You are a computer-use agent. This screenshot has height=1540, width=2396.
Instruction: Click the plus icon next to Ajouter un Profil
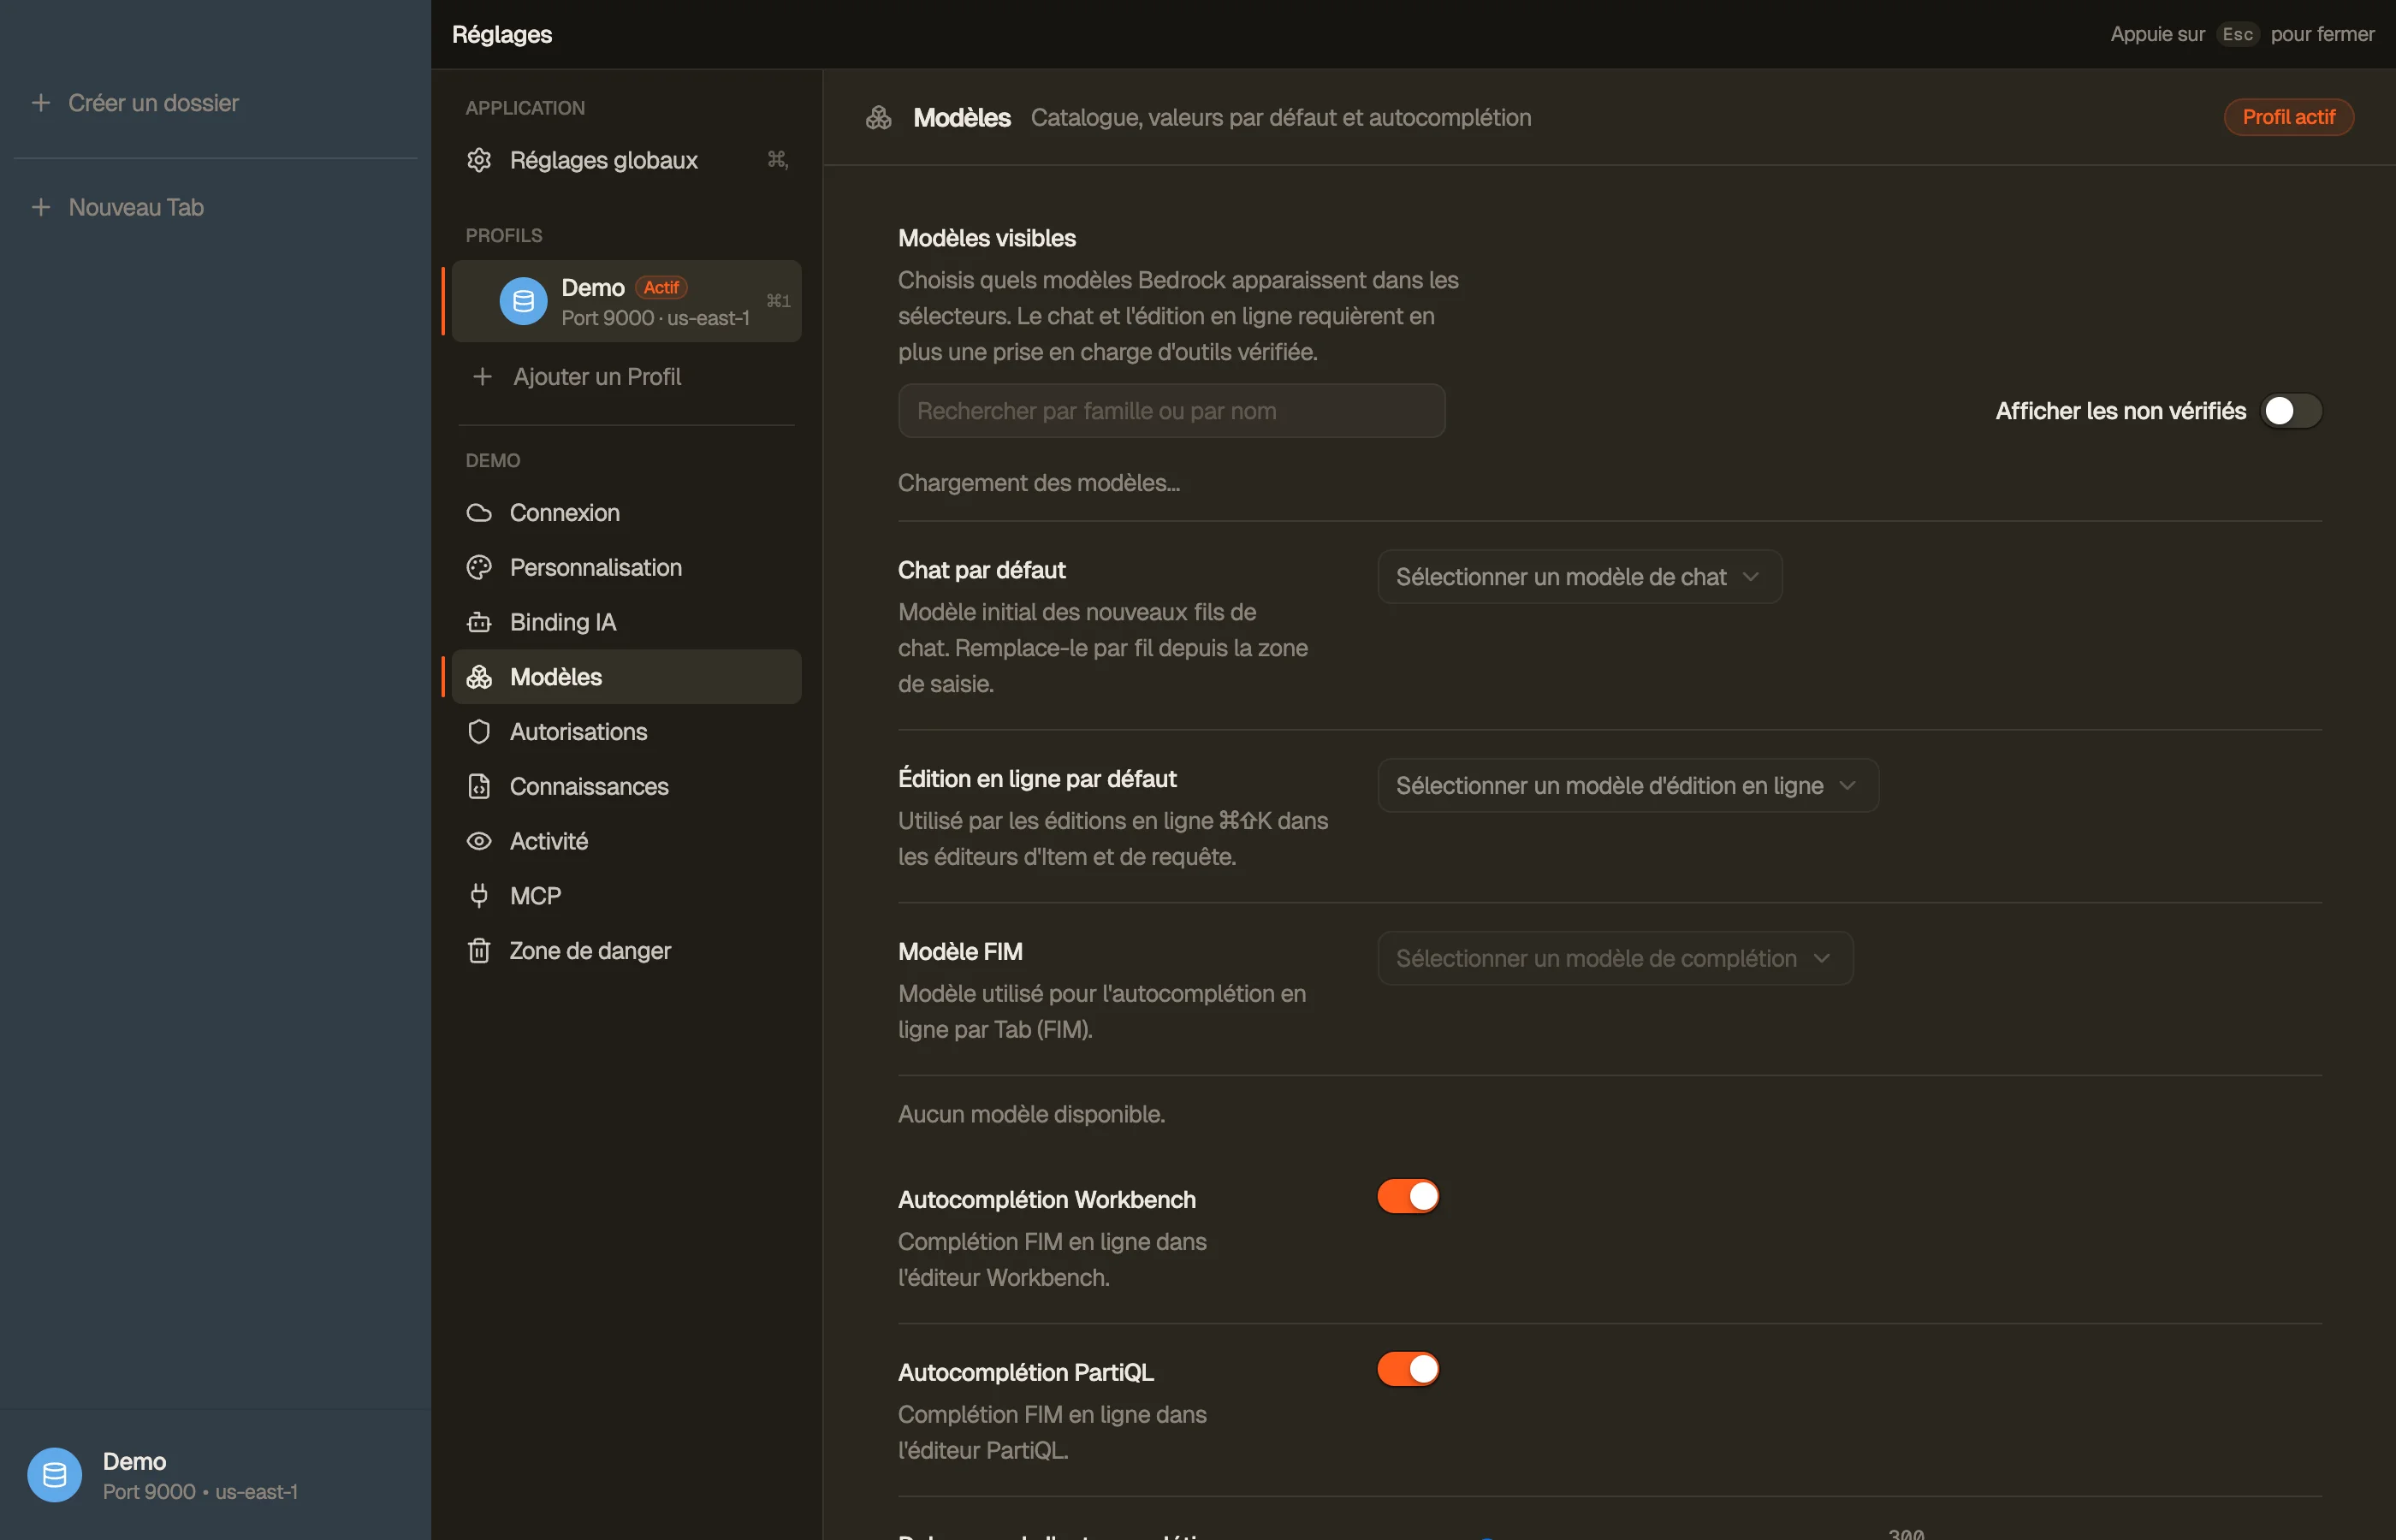482,377
